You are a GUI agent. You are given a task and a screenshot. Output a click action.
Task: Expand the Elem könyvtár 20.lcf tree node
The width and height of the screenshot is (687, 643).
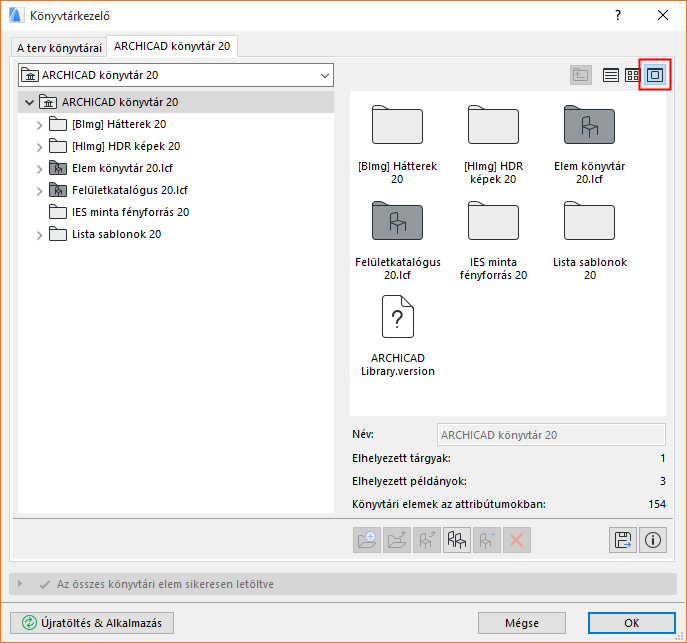coord(39,169)
